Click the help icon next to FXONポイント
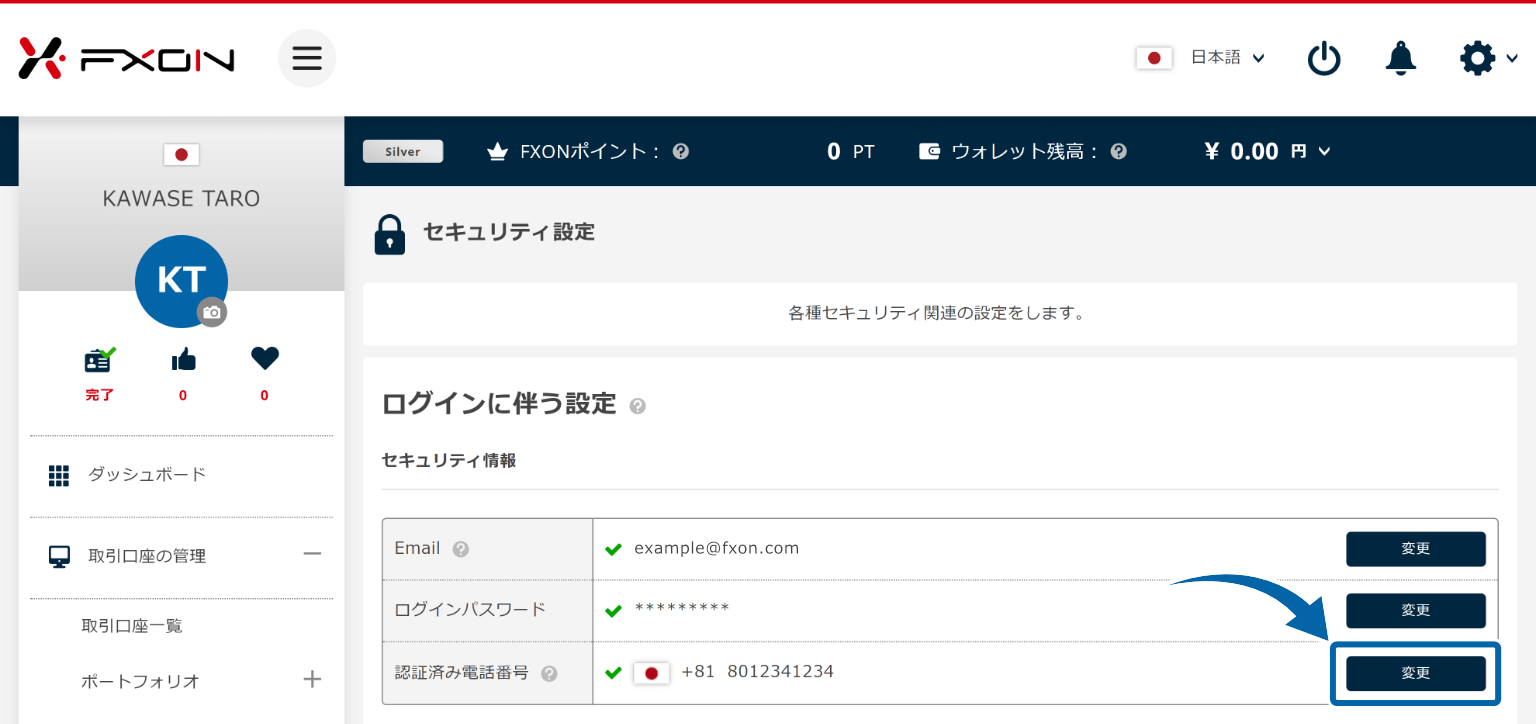Screen dimensions: 1536x724 point(681,152)
